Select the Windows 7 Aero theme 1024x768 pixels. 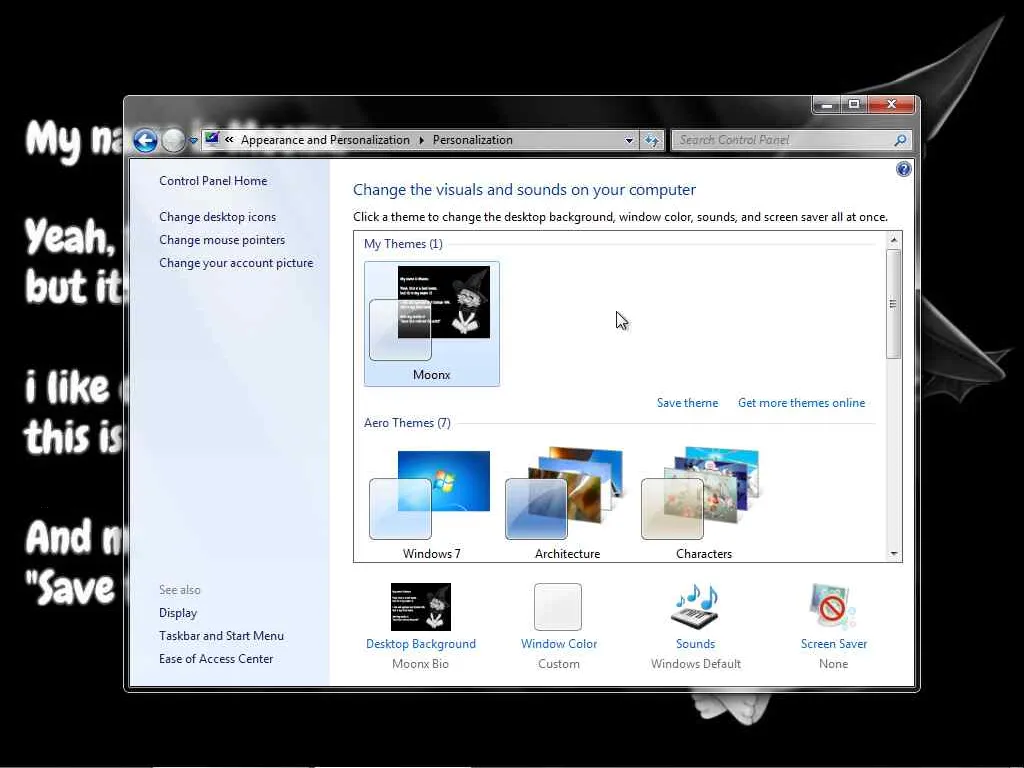pos(432,503)
